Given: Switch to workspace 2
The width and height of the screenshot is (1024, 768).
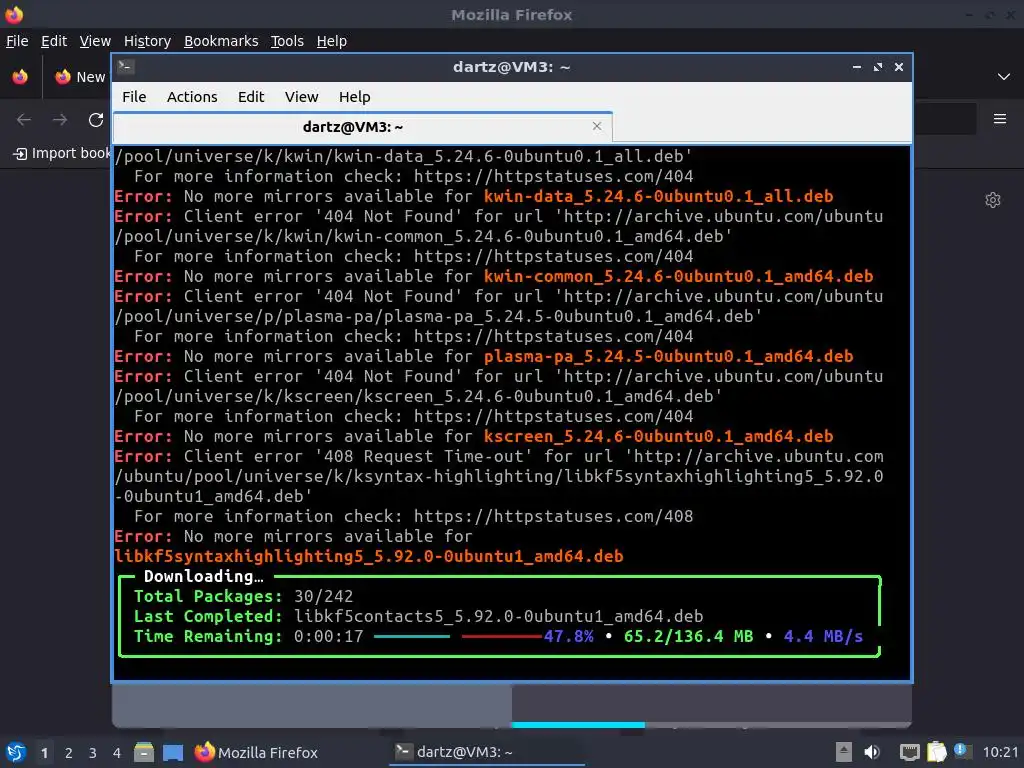Looking at the screenshot, I should coord(69,753).
